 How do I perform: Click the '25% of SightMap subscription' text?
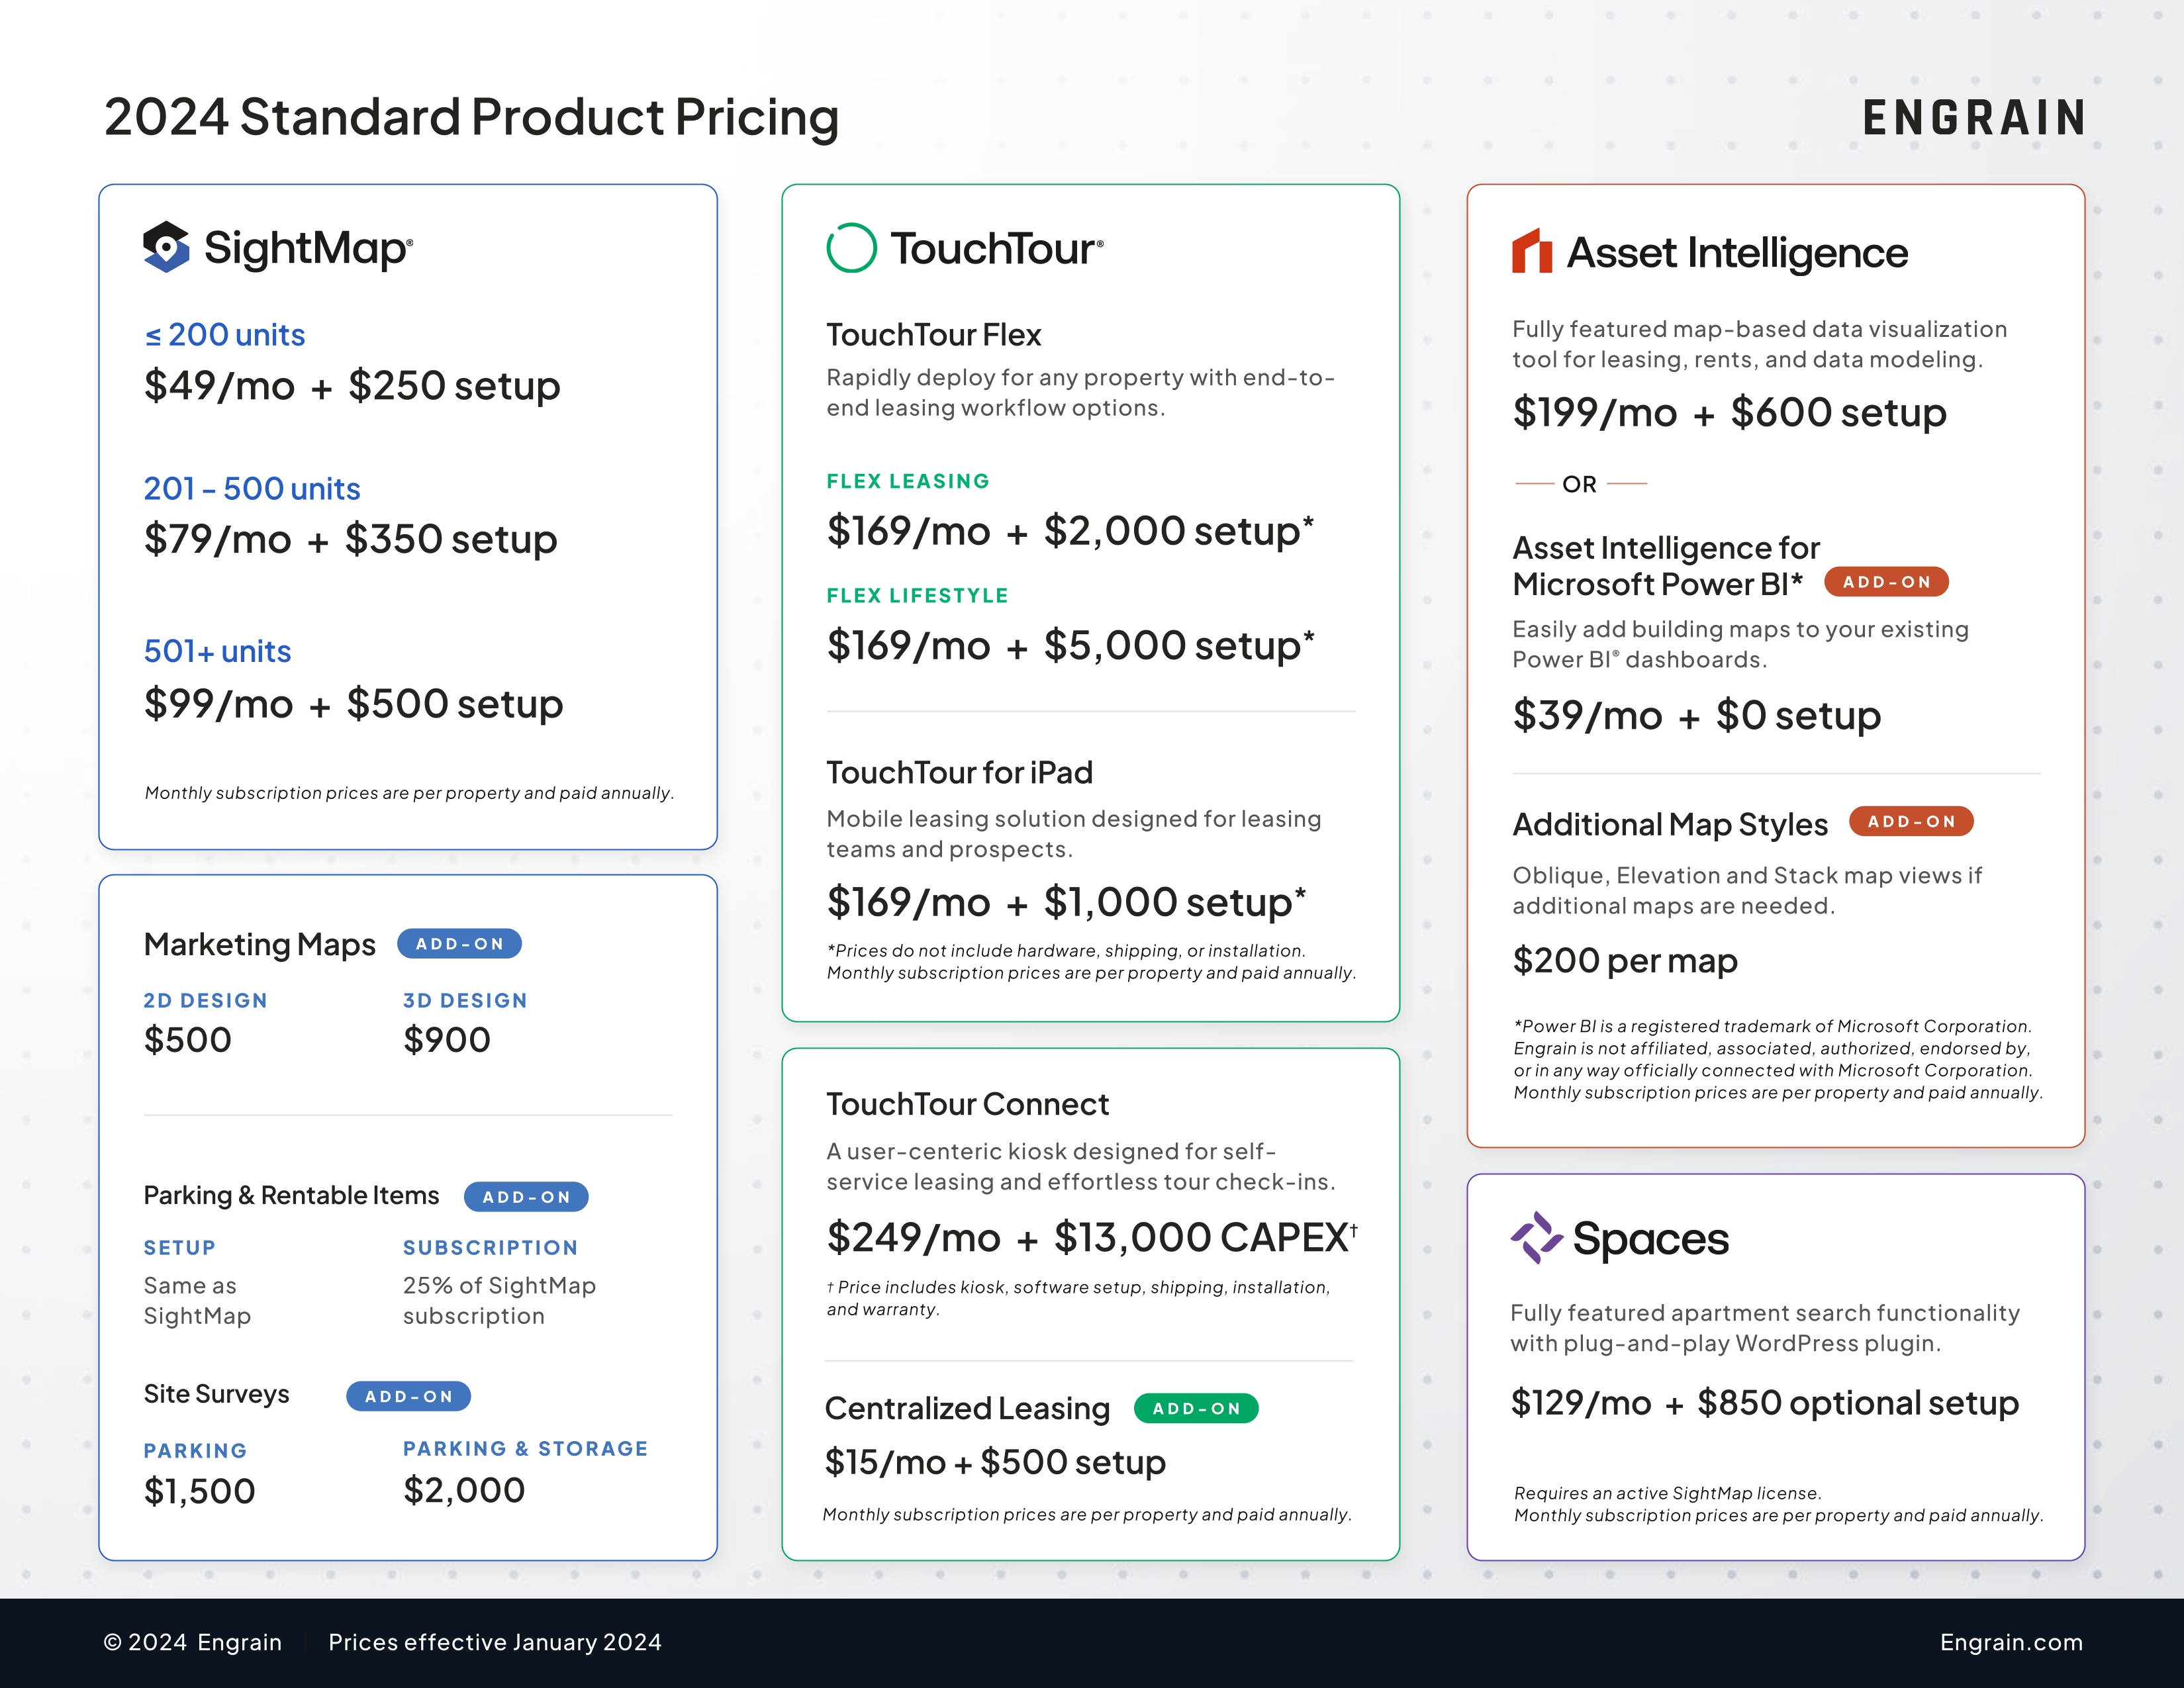click(499, 1301)
